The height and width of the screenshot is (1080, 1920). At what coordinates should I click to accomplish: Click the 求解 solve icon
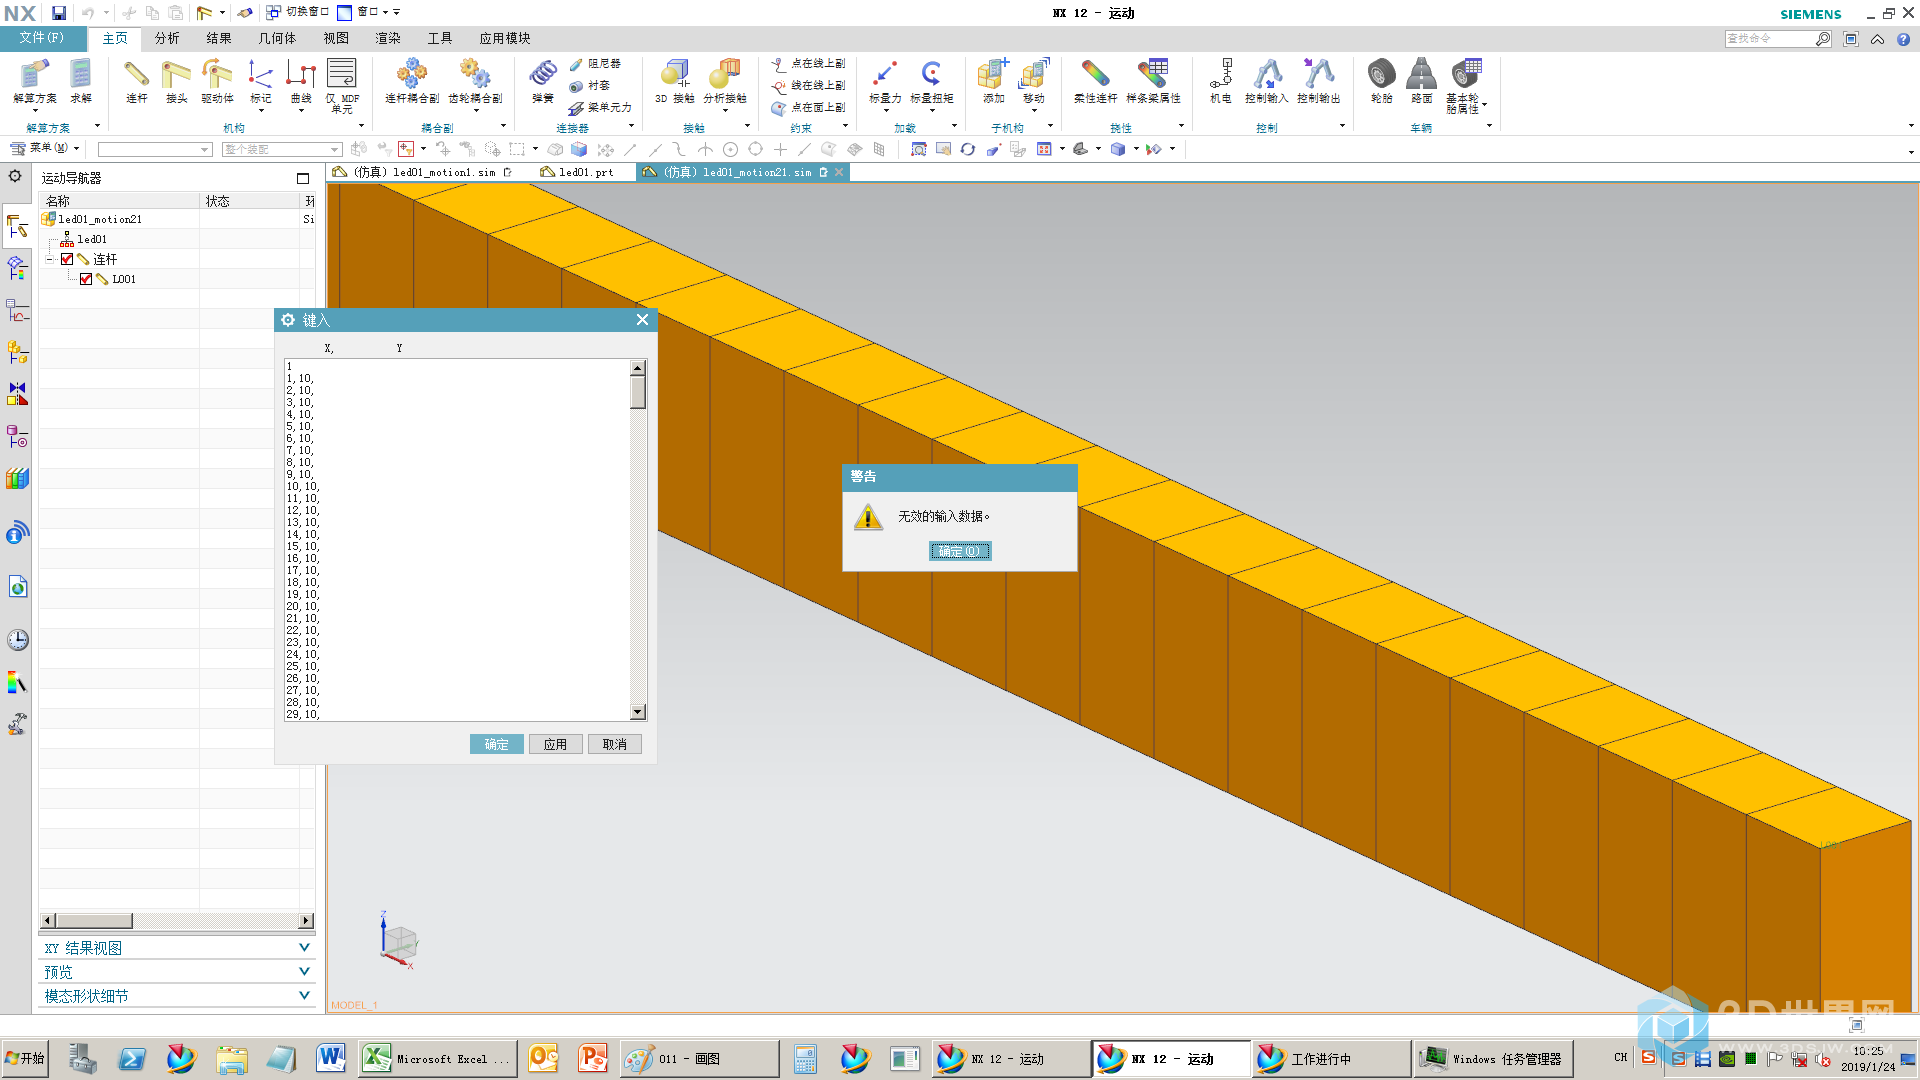coord(81,82)
